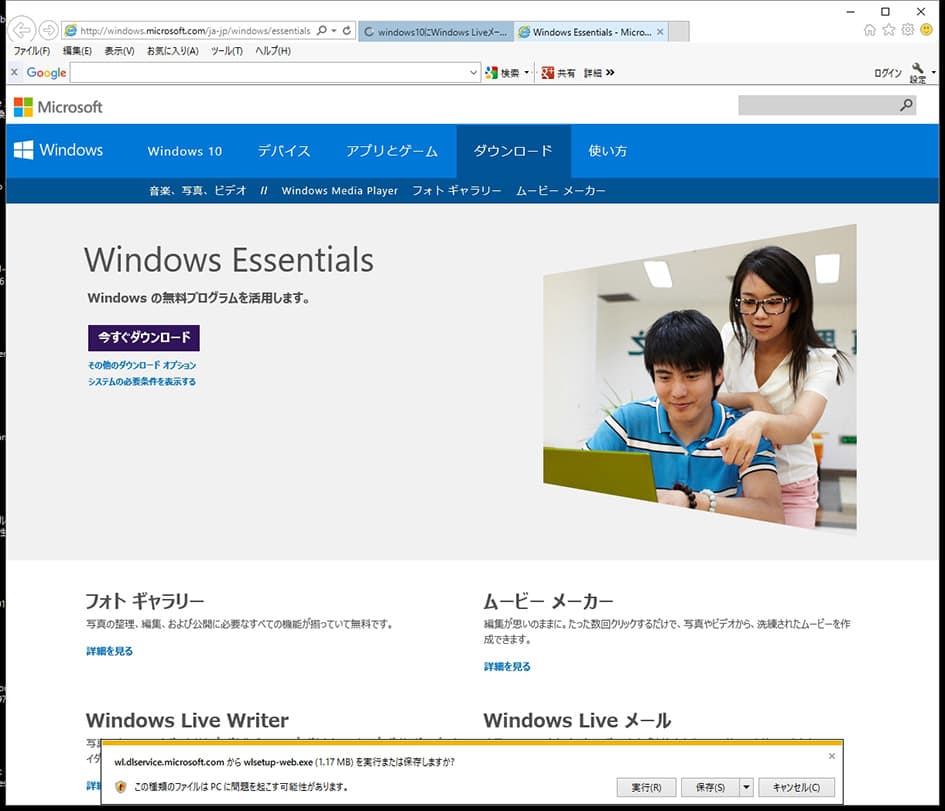Open favorites with the star icon
Image resolution: width=945 pixels, height=811 pixels.
coord(888,30)
